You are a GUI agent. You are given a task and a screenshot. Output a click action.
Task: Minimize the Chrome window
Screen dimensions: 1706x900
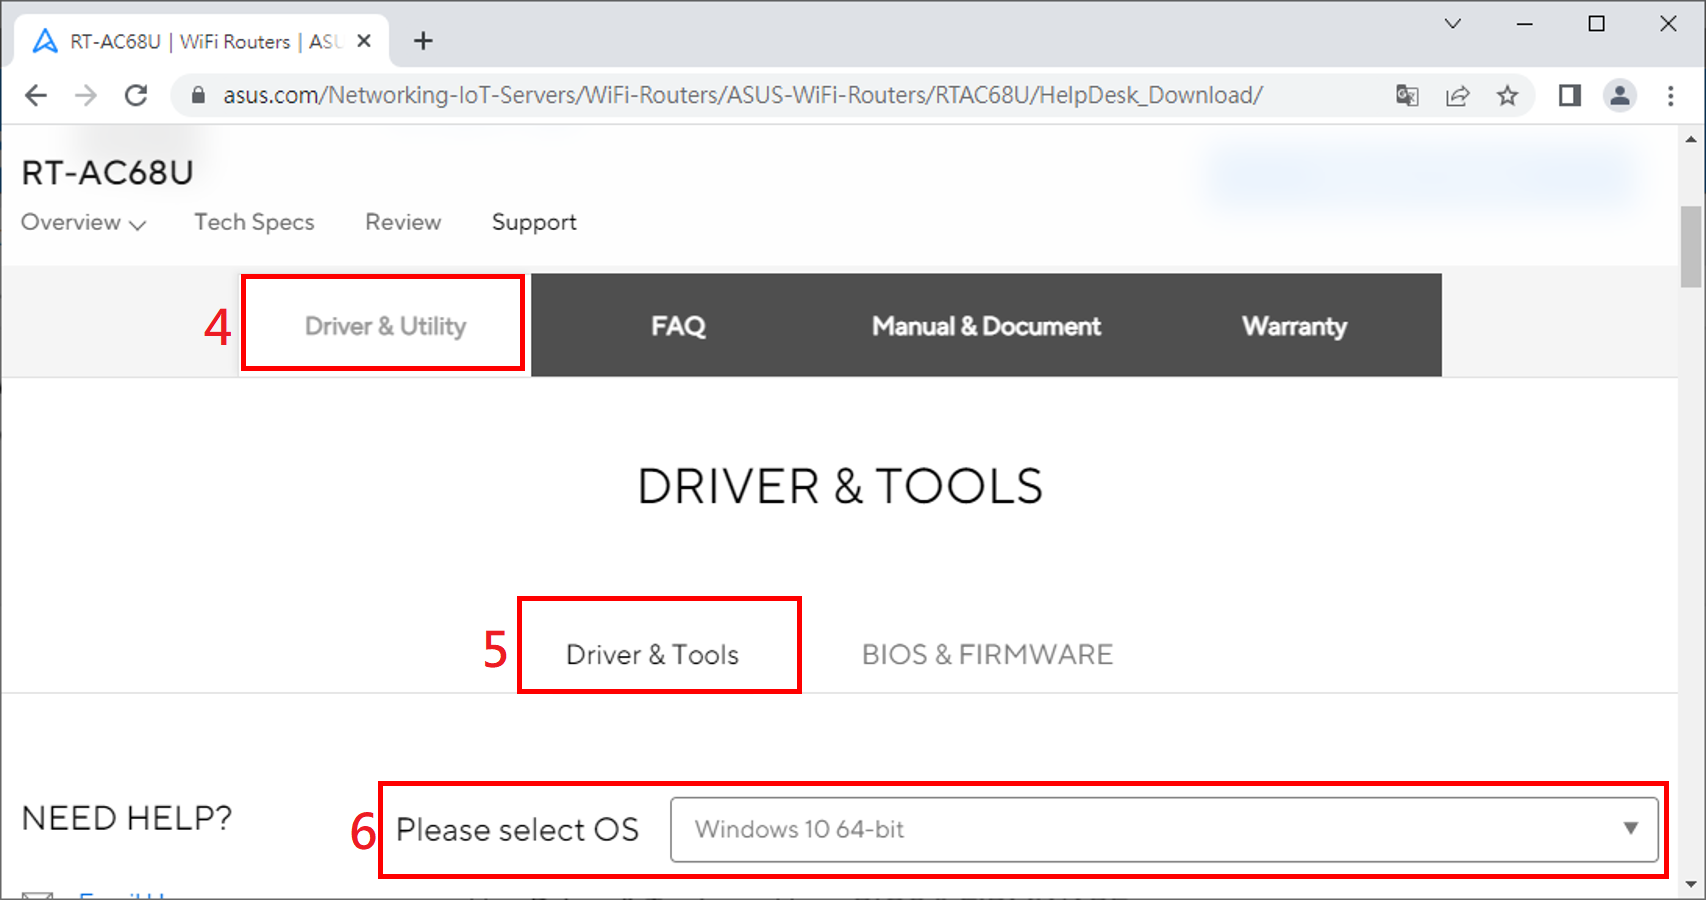pos(1524,24)
